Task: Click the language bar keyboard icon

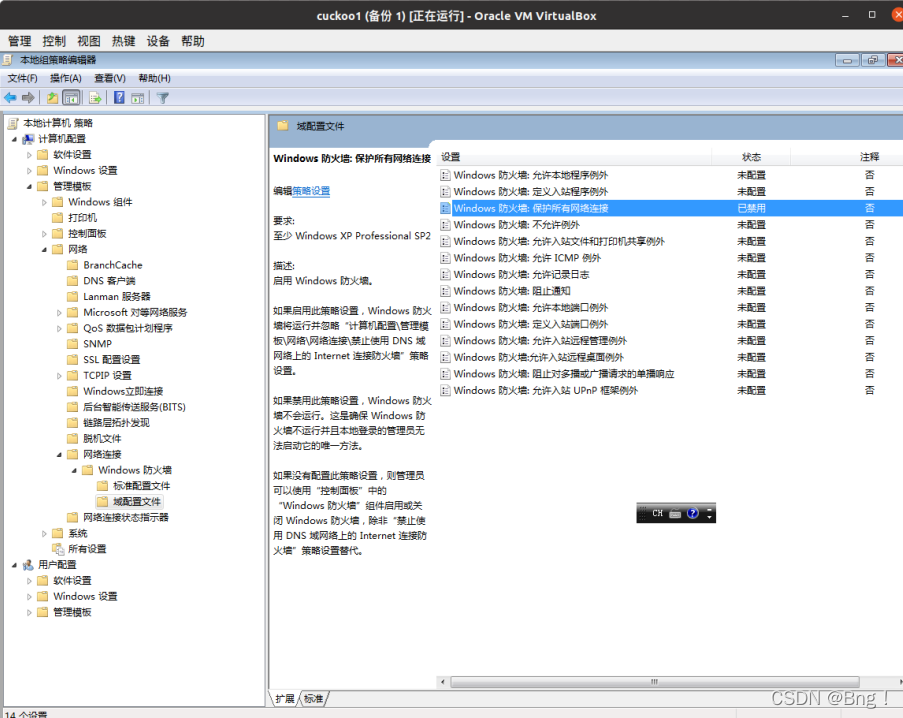Action: point(676,514)
